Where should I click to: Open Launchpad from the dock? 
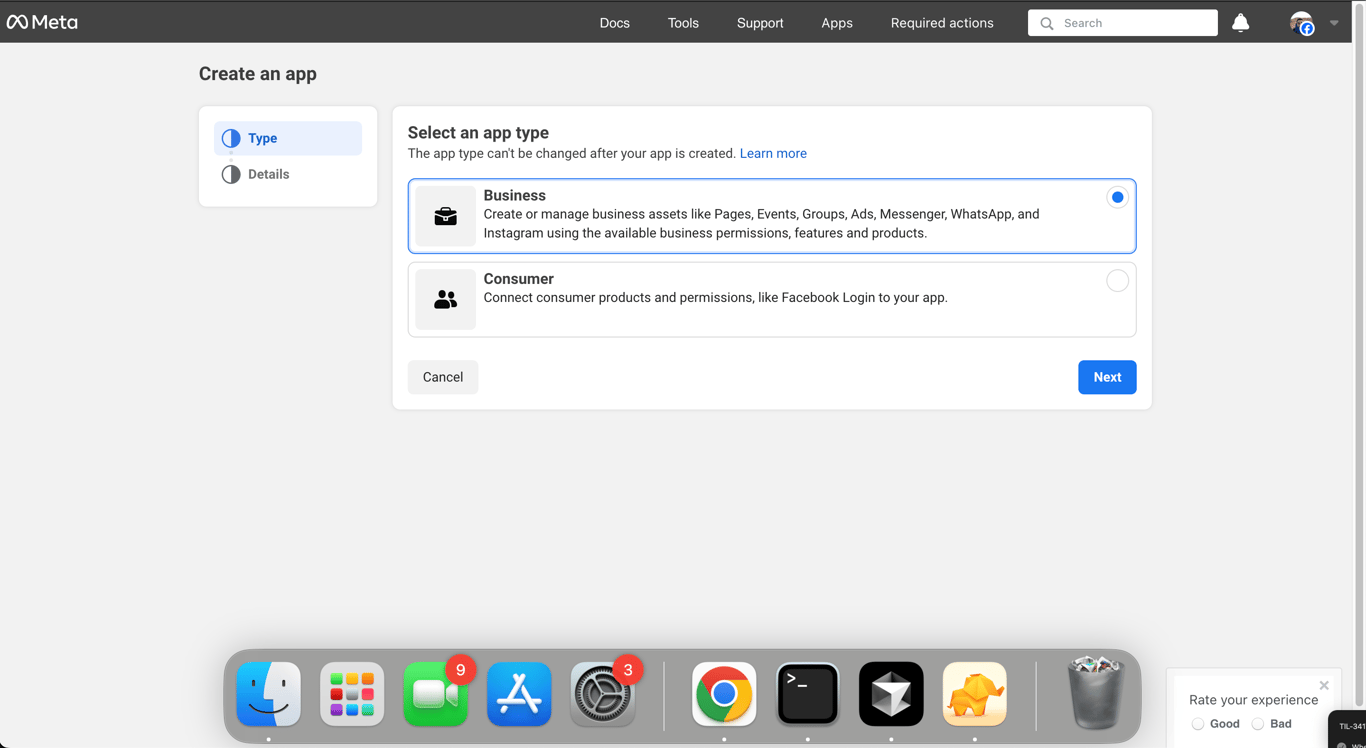pos(352,694)
